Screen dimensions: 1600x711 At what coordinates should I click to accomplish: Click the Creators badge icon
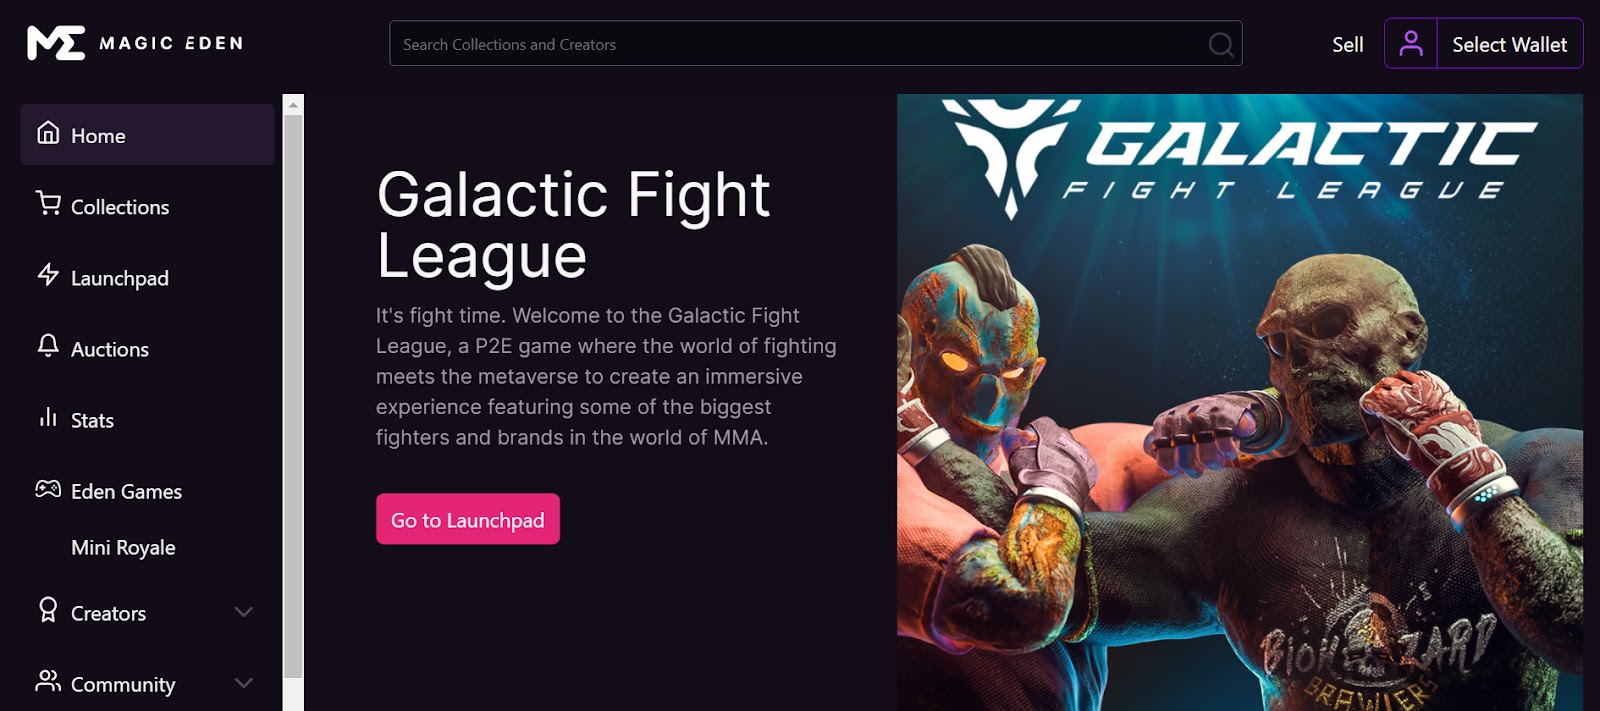click(48, 610)
